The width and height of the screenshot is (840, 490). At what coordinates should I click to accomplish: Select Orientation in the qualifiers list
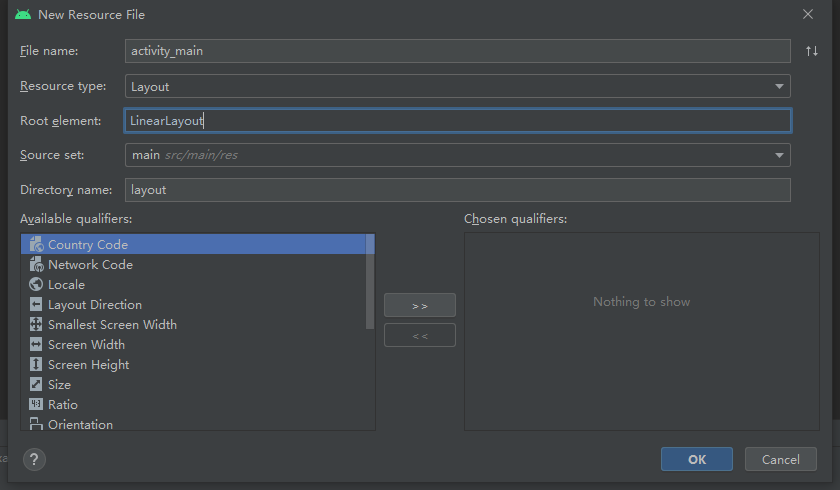tap(80, 424)
